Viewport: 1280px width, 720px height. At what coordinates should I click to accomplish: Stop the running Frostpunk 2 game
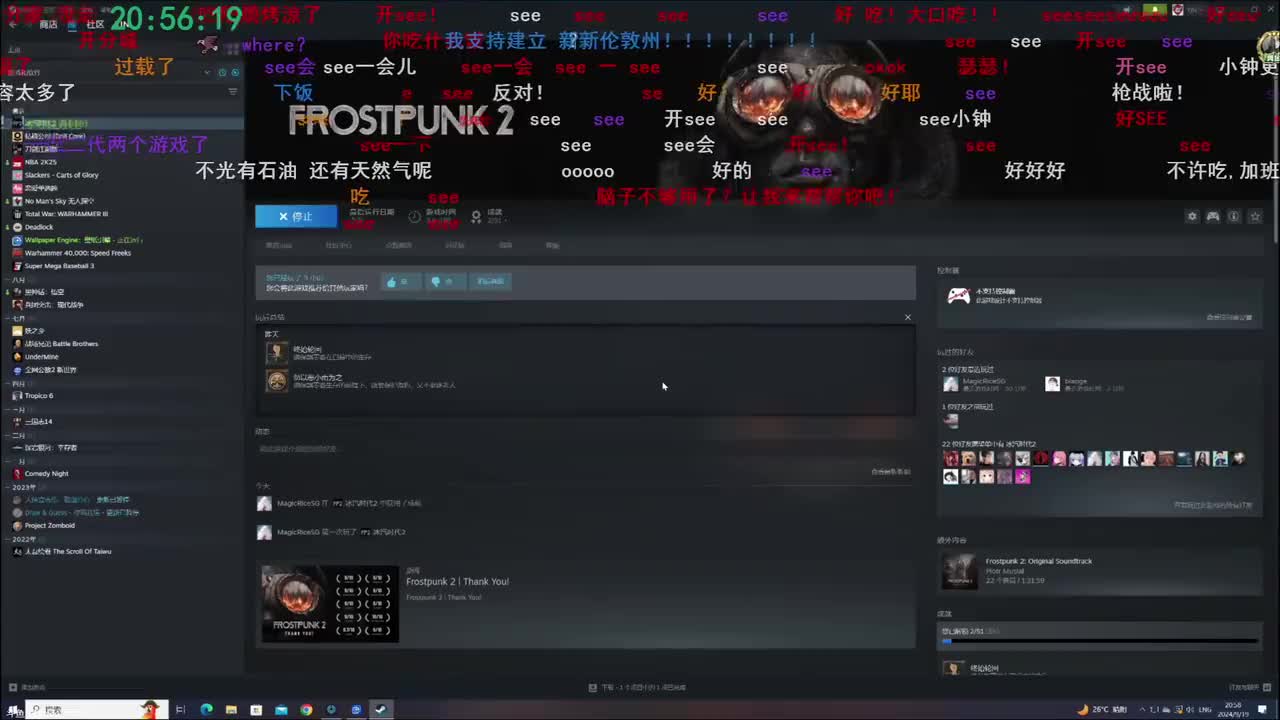[296, 216]
